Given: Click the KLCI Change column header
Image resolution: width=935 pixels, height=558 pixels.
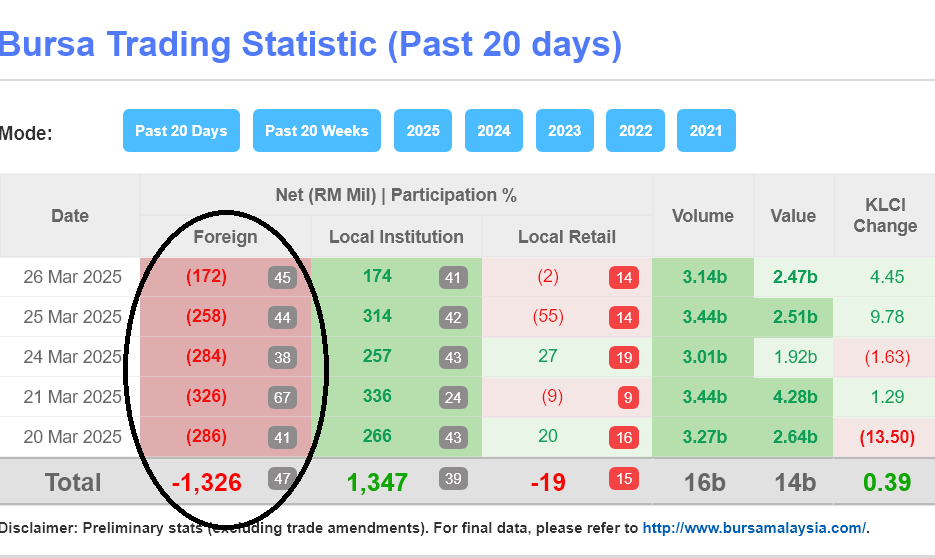Looking at the screenshot, I should 885,216.
